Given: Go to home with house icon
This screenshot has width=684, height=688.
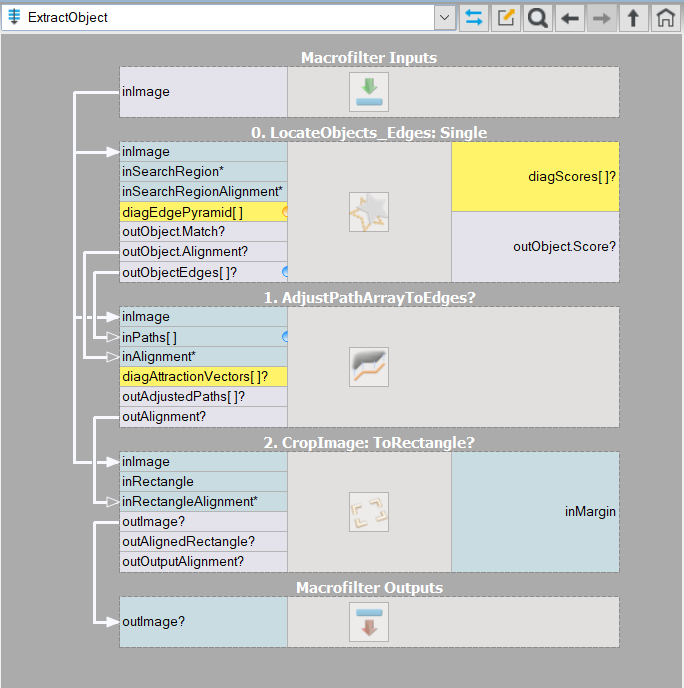Looking at the screenshot, I should click(x=664, y=17).
